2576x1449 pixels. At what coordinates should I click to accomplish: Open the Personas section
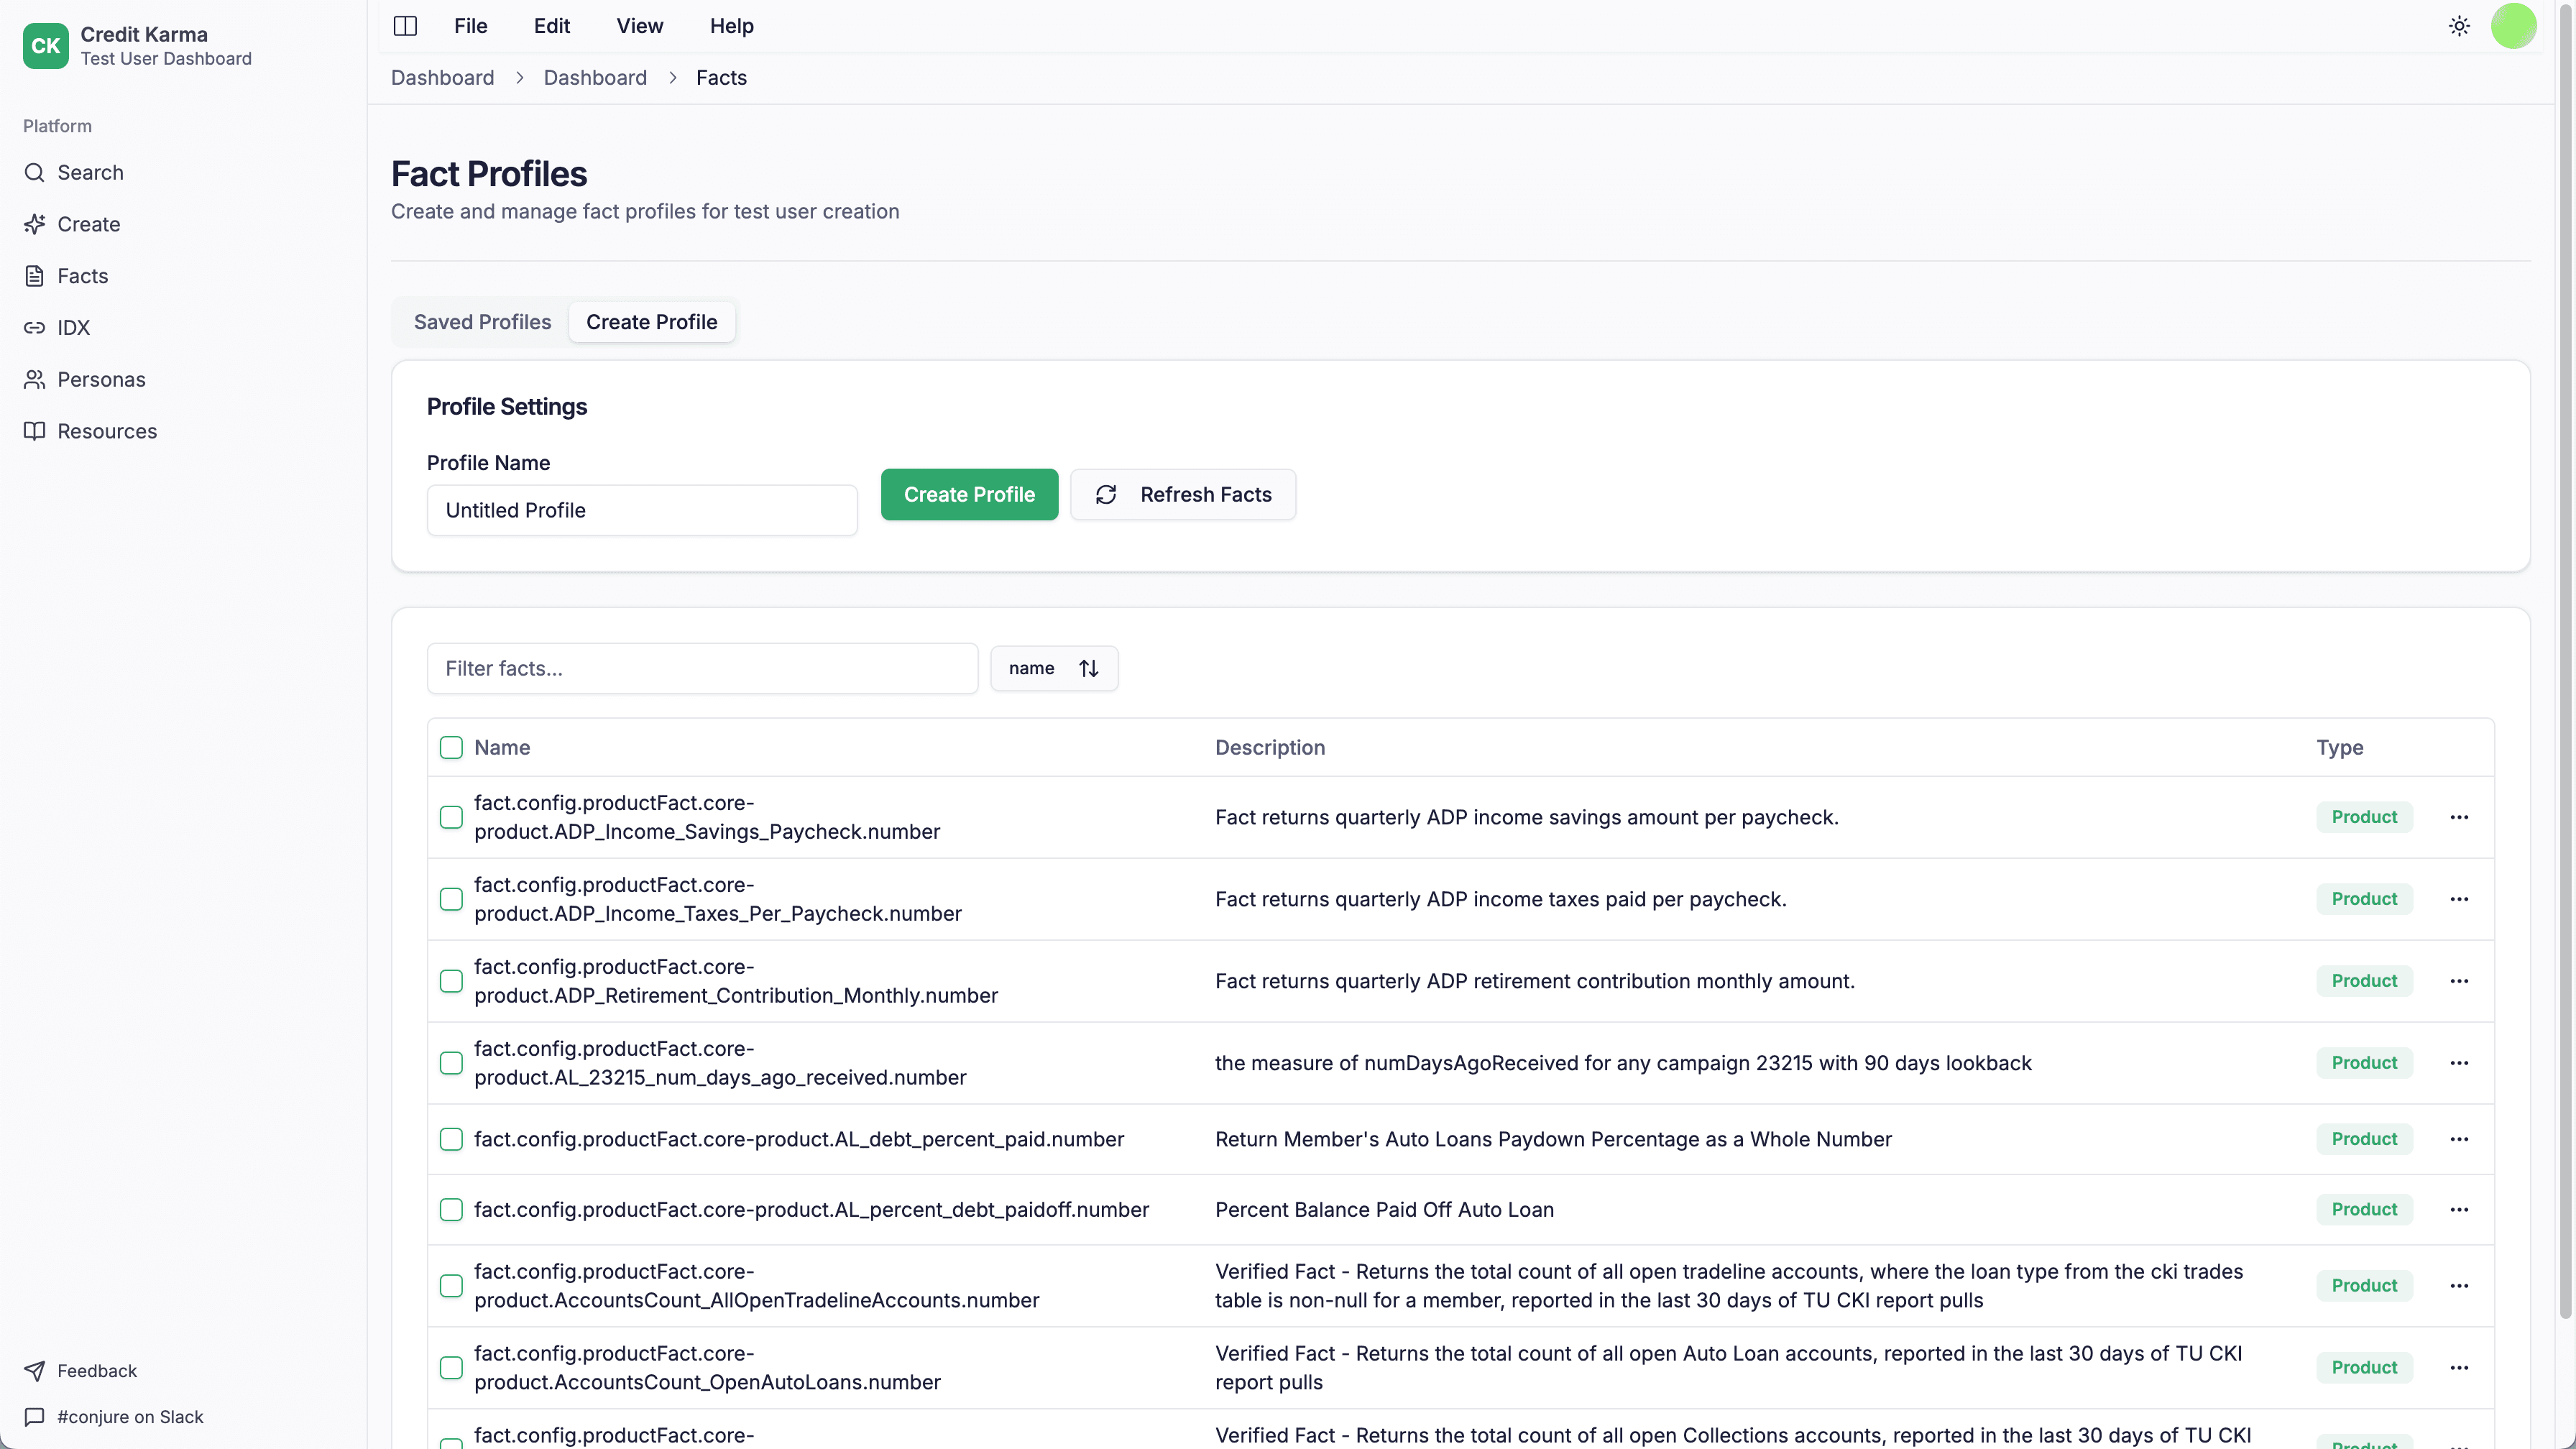[x=101, y=379]
